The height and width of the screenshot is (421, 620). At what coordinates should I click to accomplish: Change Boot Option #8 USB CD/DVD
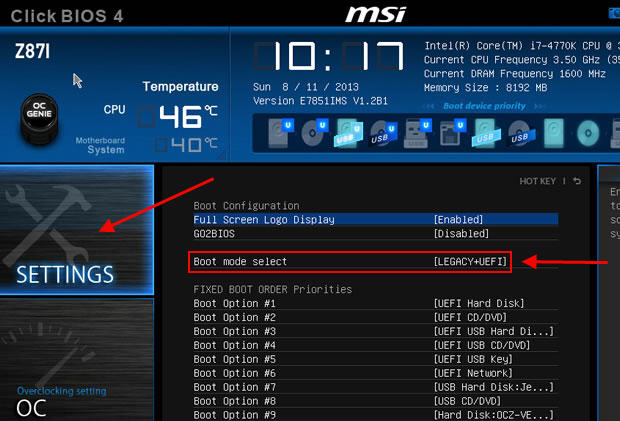click(376, 401)
